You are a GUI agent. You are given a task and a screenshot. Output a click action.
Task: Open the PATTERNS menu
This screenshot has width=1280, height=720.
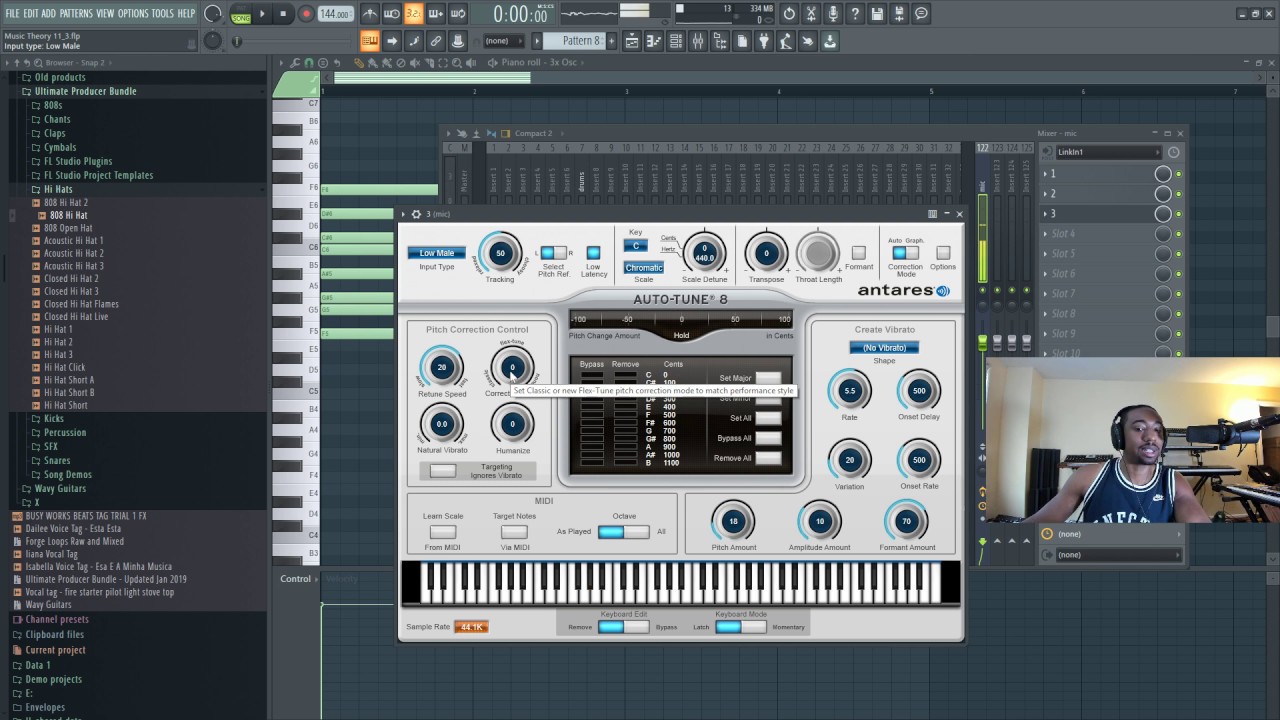point(76,14)
